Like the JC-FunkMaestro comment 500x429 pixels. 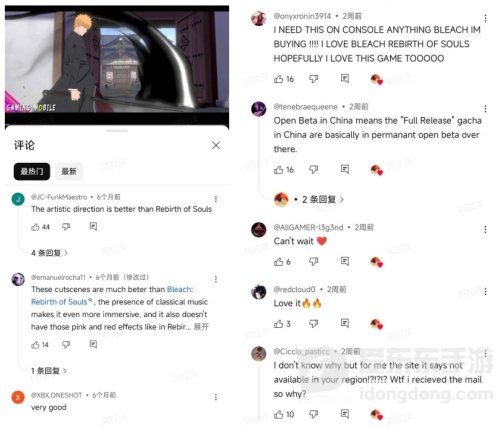pos(35,227)
